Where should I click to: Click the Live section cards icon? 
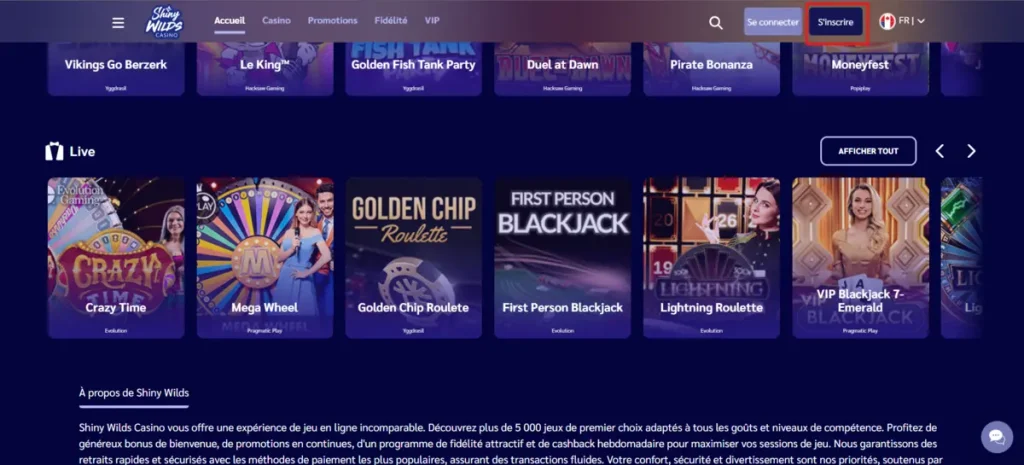54,152
